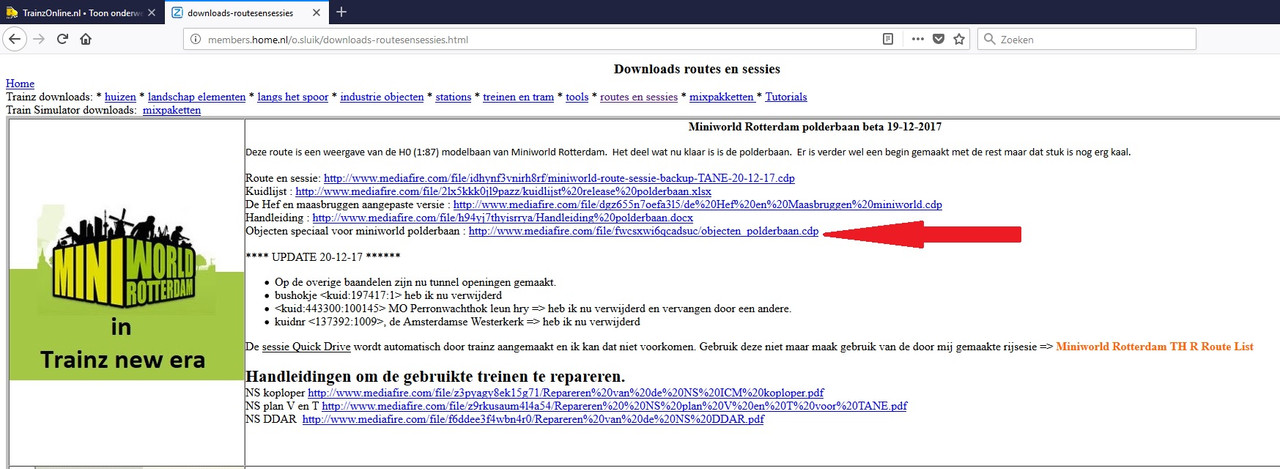Screen dimensions: 1280x469
Task: Open the Handleiding polderbaan docx link
Action: [x=503, y=217]
